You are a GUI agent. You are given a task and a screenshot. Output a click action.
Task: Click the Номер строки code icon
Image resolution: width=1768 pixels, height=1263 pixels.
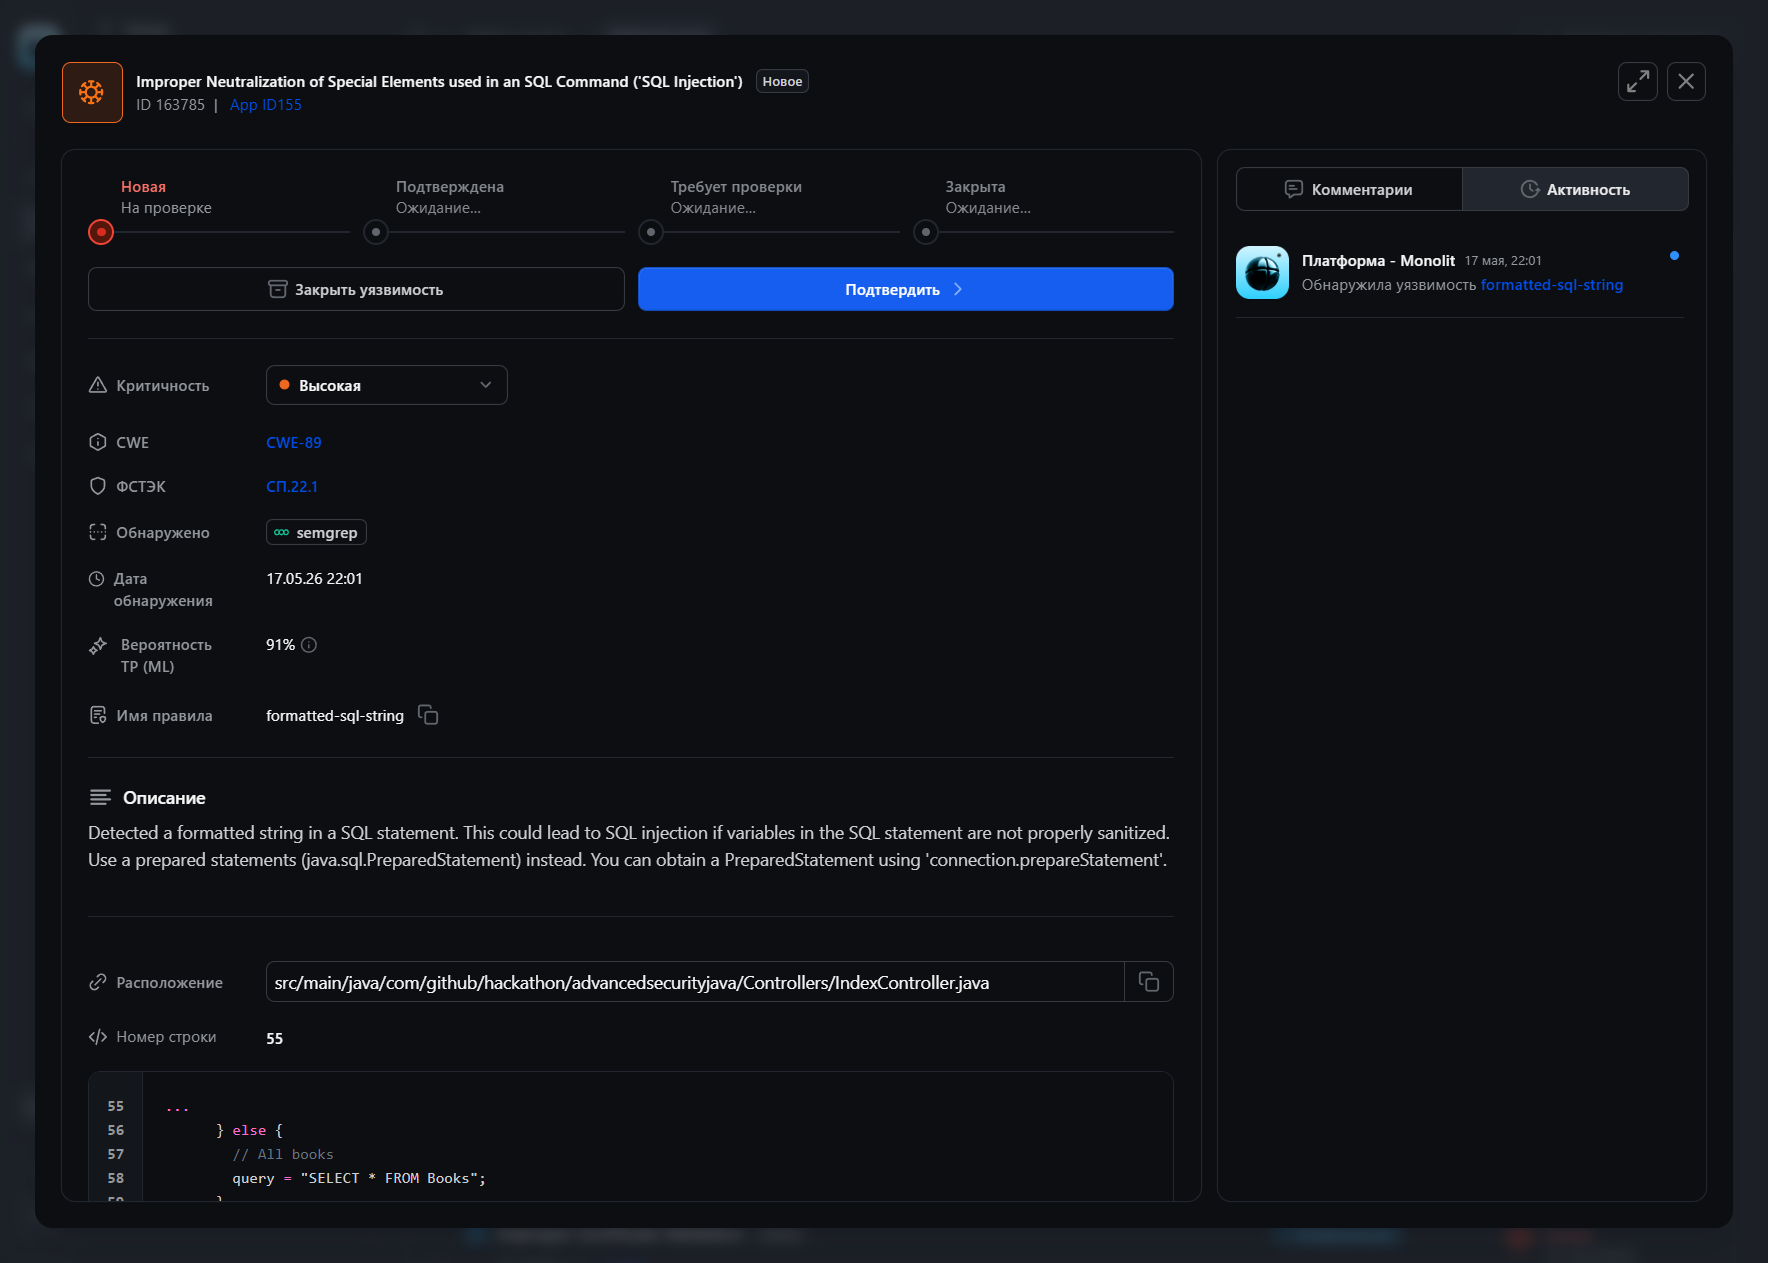point(98,1037)
